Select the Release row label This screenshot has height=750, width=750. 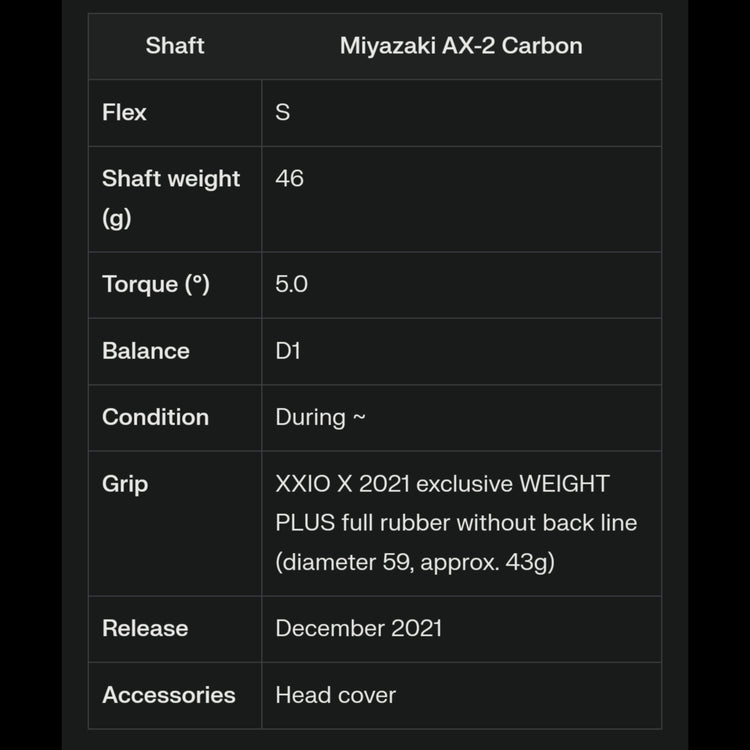tap(145, 628)
